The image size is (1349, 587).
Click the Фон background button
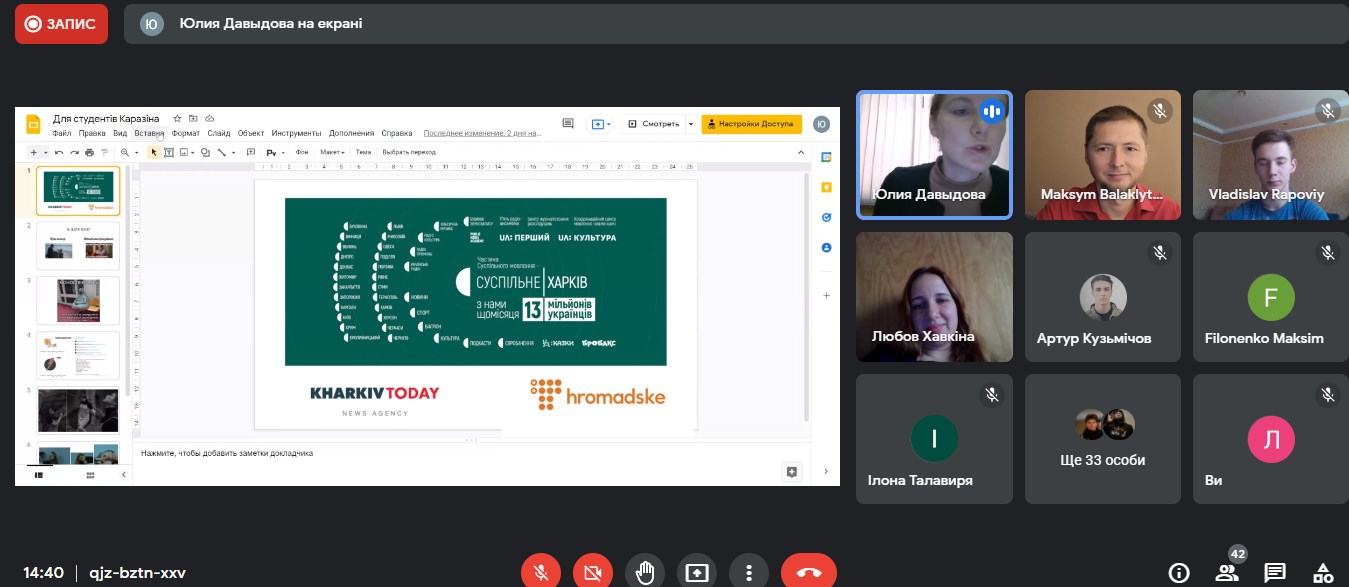302,152
